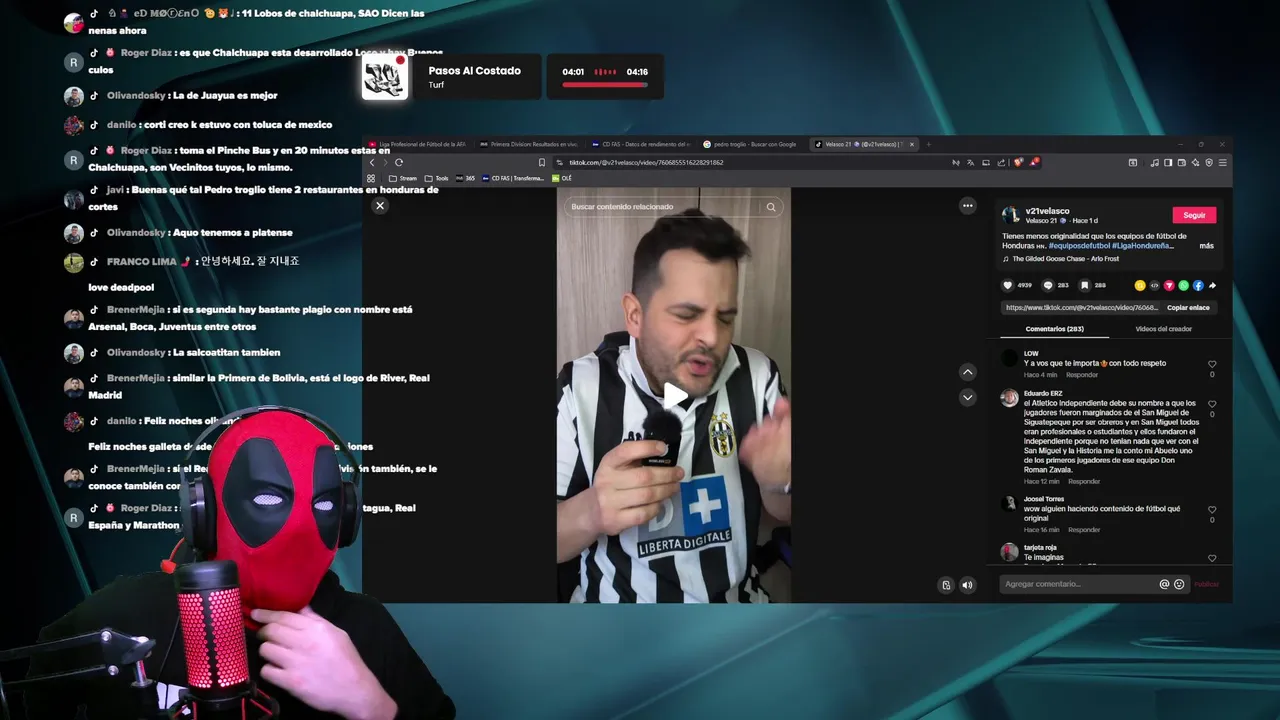Open the apps grid icon in bookmarks bar
Image resolution: width=1280 pixels, height=720 pixels.
click(371, 178)
